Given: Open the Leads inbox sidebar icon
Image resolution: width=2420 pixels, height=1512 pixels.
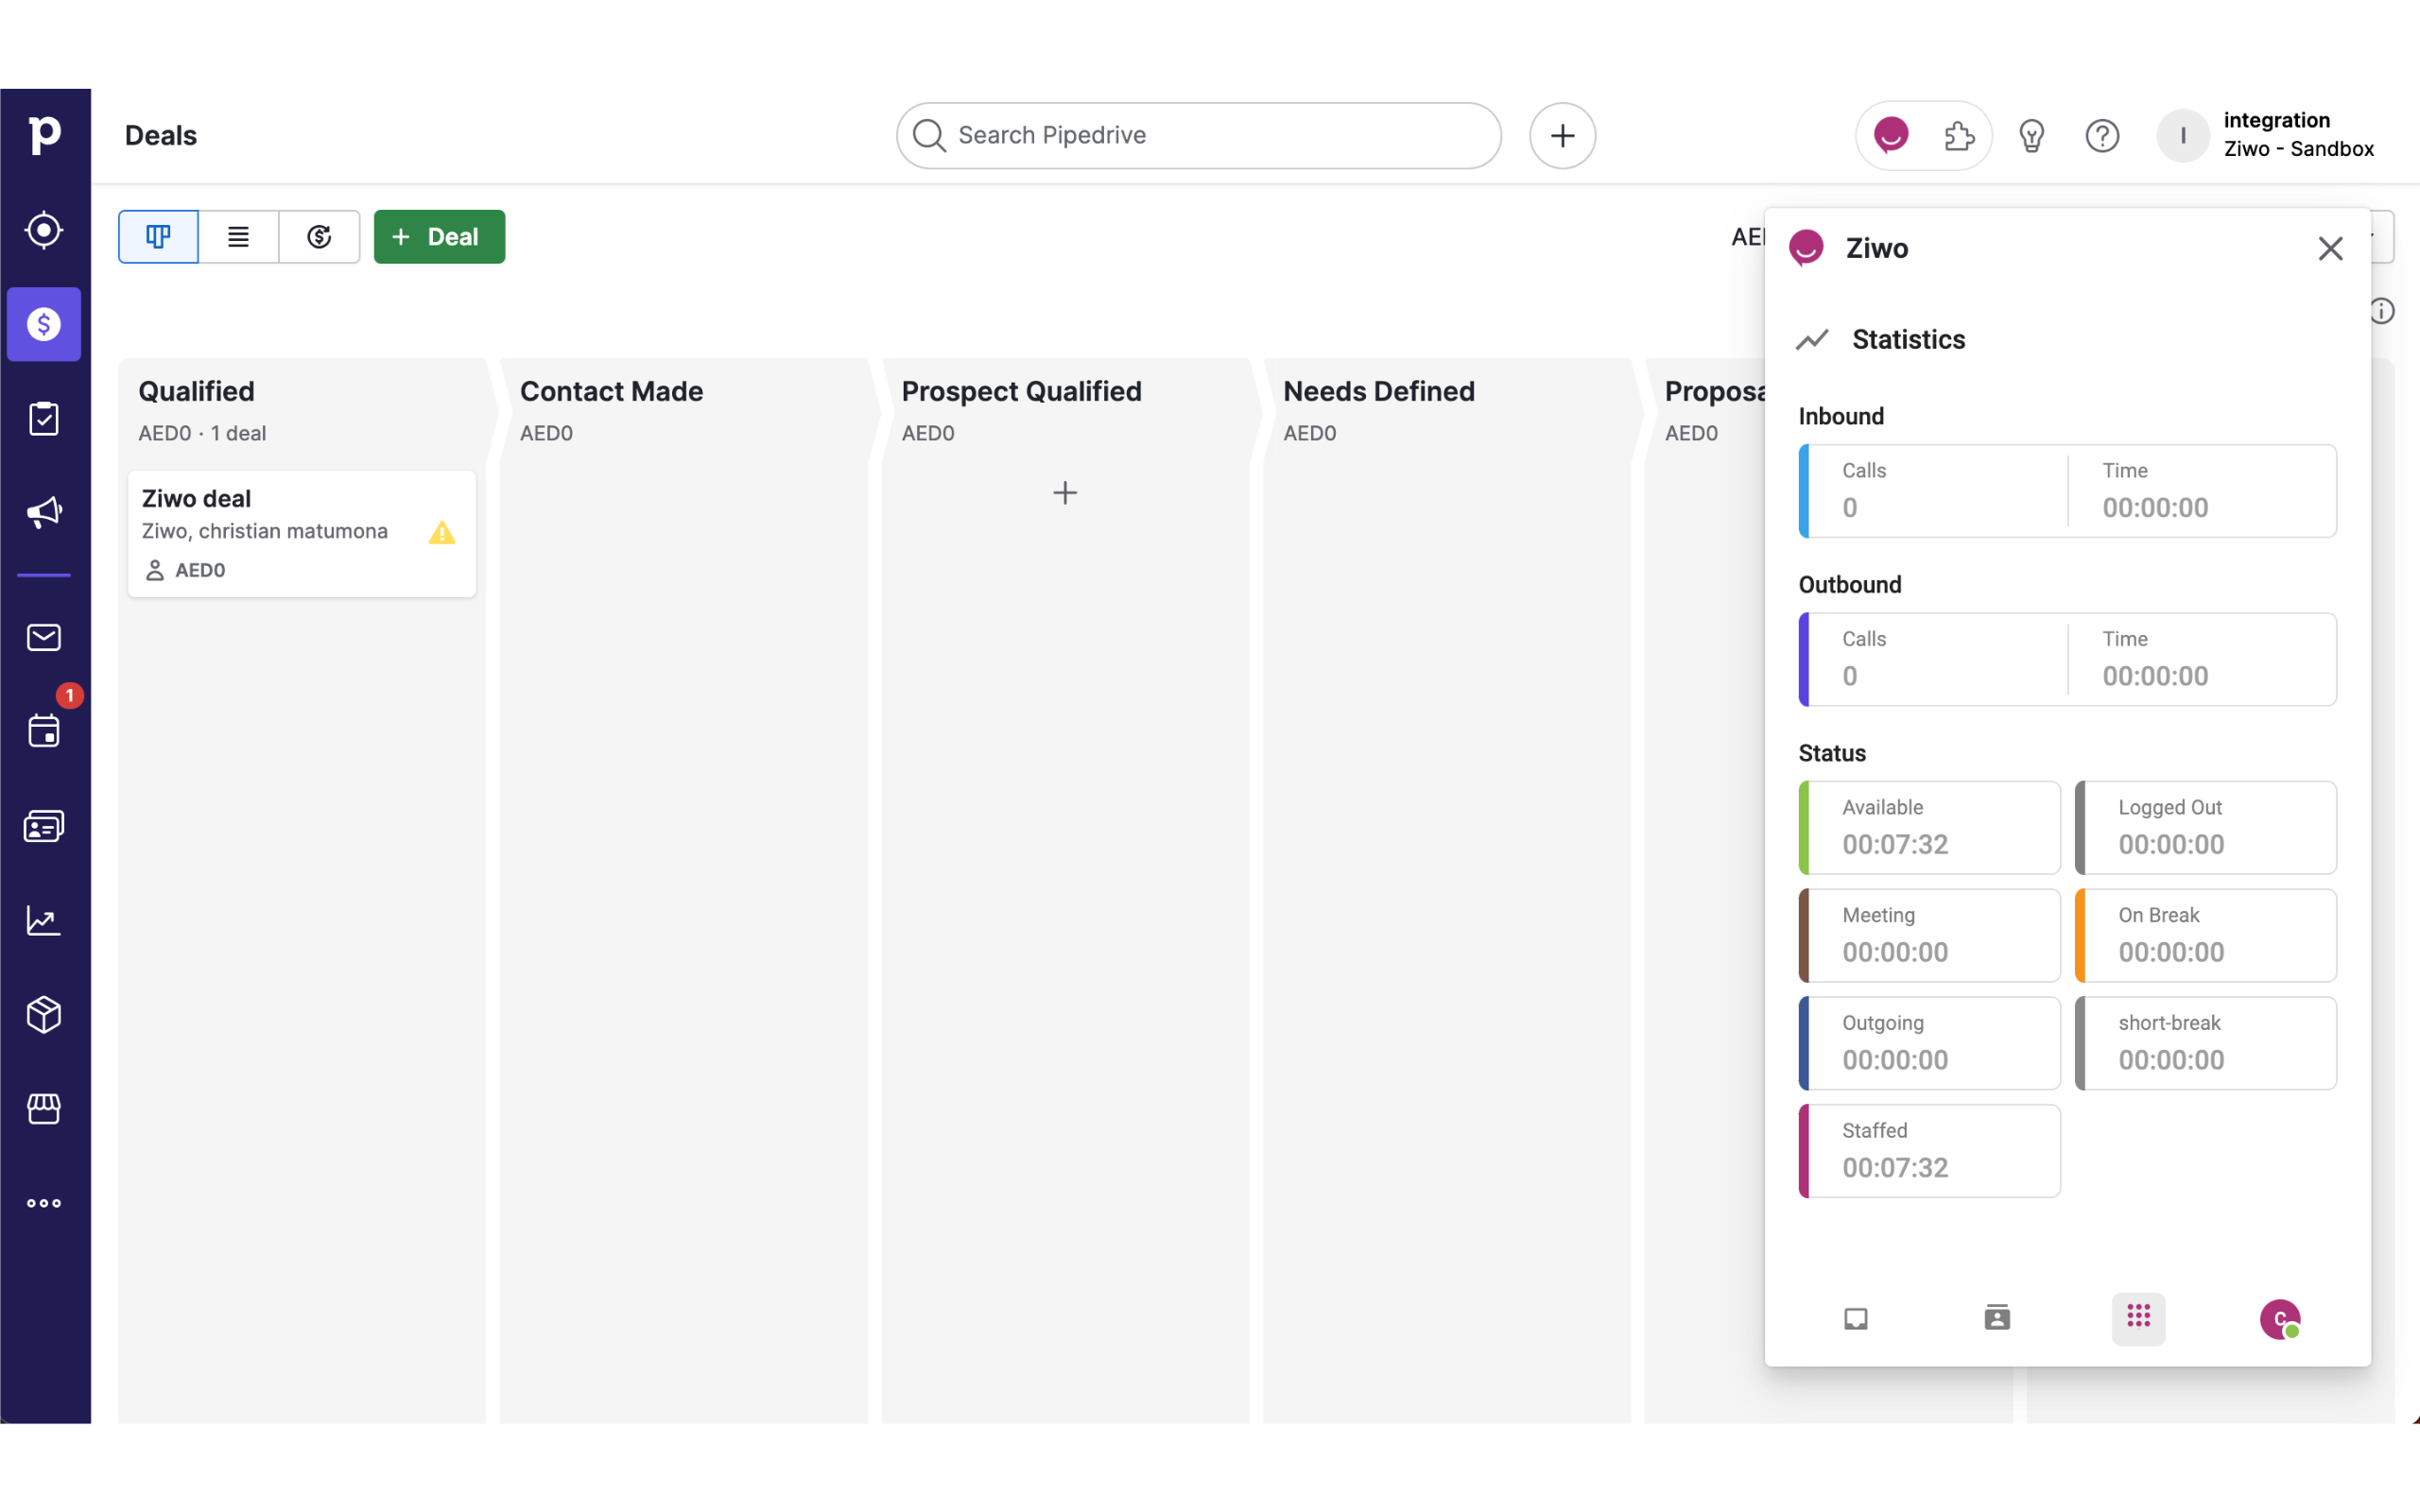Looking at the screenshot, I should [44, 230].
